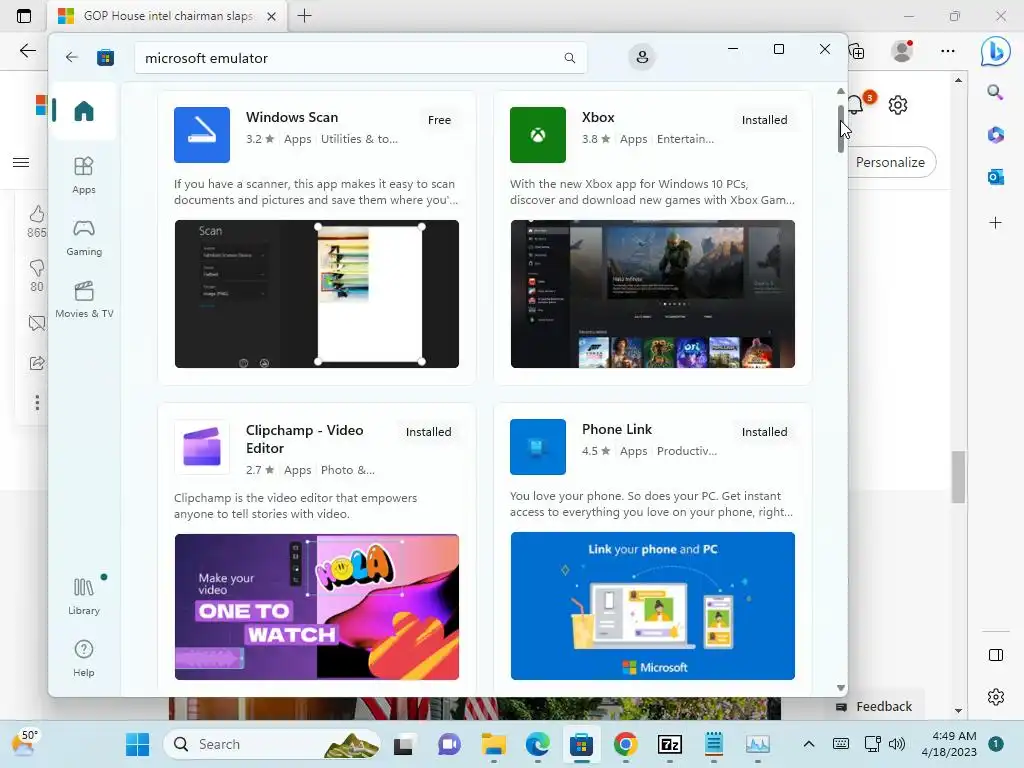Click the Edge browser back arrow

tap(27, 51)
